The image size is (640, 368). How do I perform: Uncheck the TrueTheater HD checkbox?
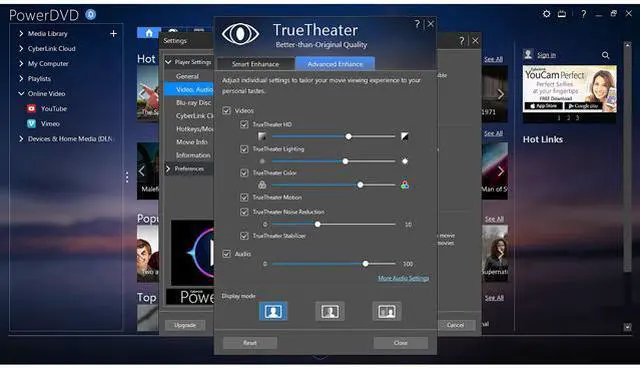244,124
